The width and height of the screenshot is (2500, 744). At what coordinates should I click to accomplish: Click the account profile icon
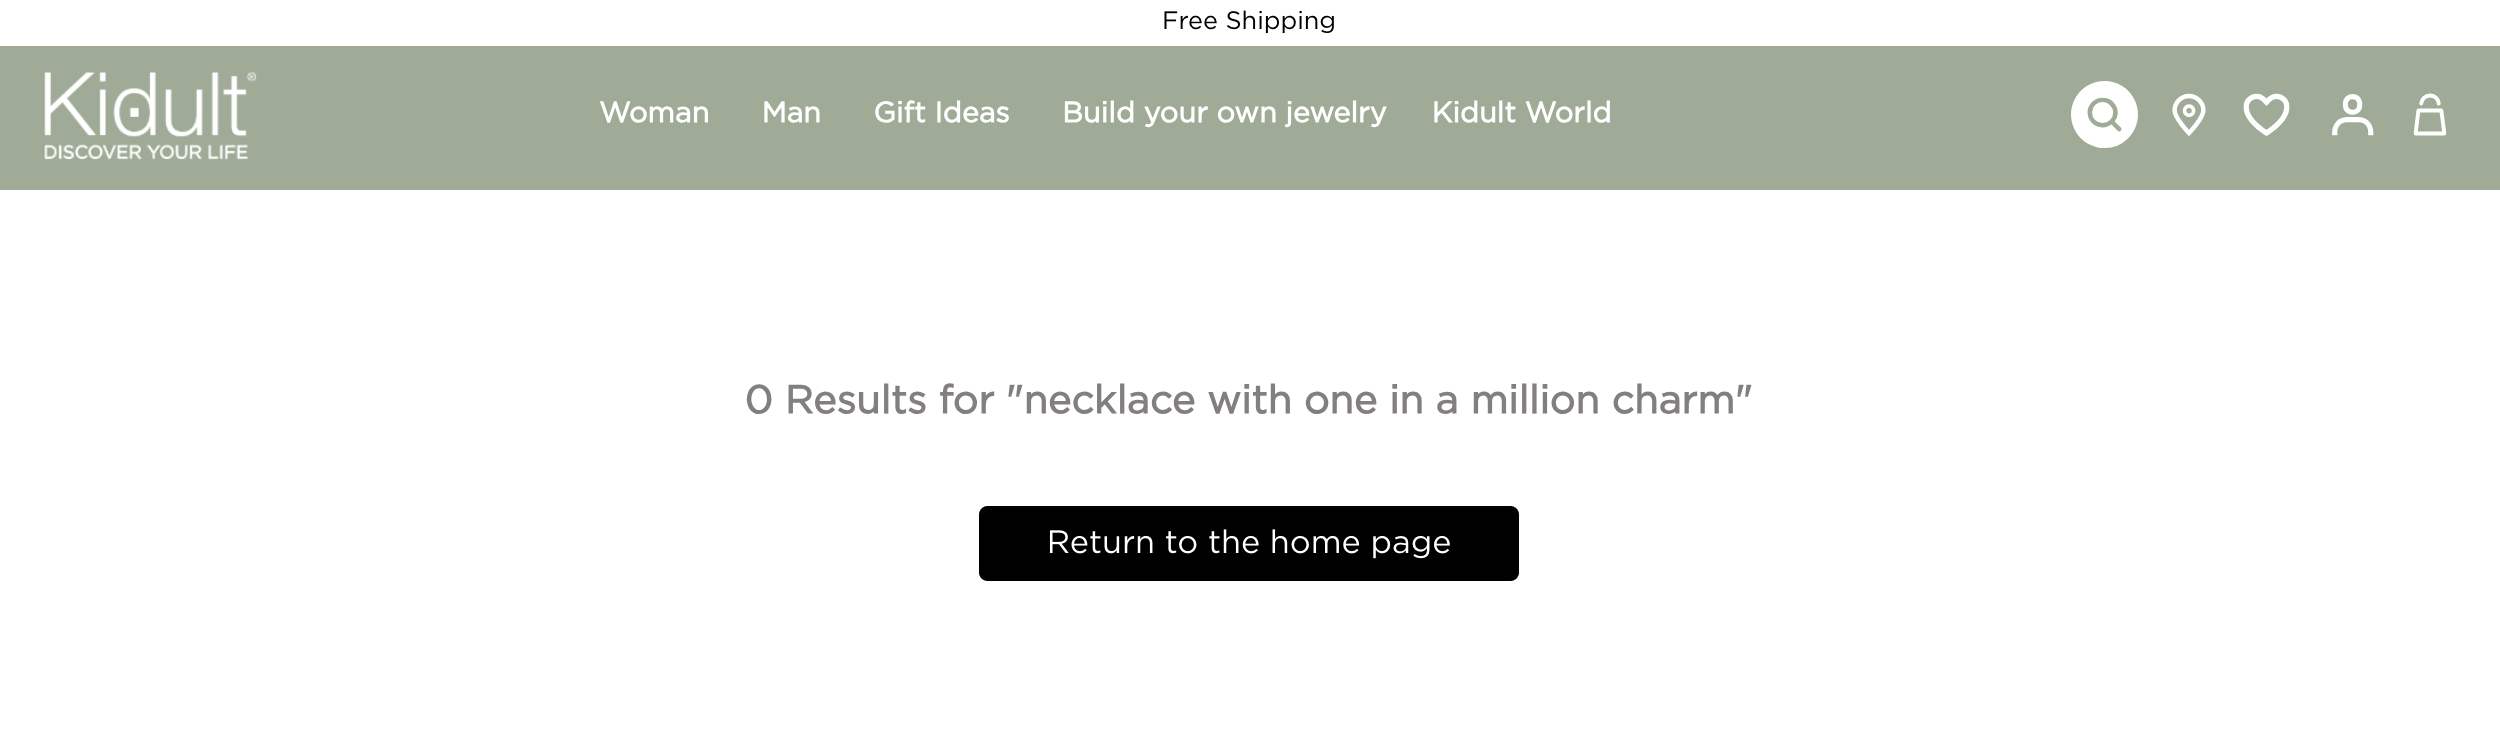[2352, 114]
